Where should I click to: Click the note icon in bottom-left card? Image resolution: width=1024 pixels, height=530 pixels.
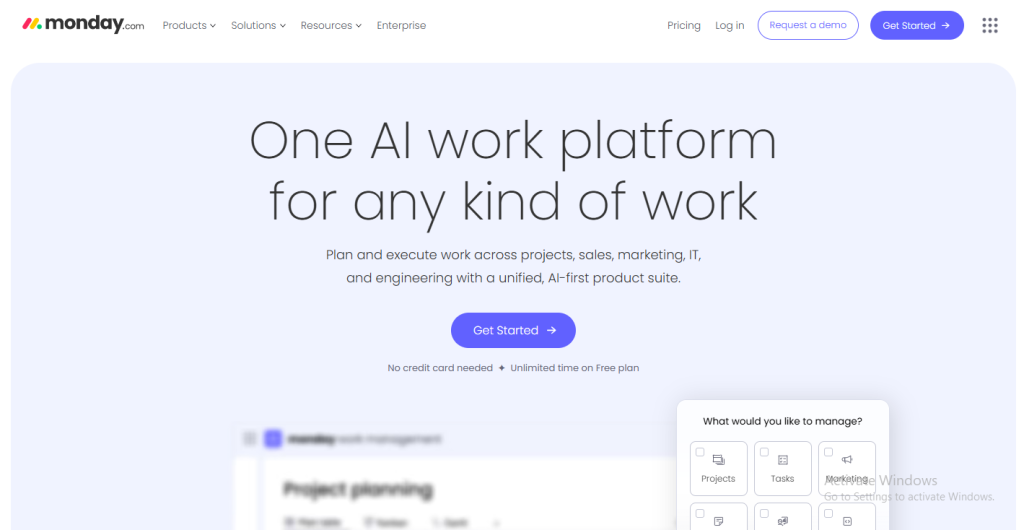pos(718,521)
